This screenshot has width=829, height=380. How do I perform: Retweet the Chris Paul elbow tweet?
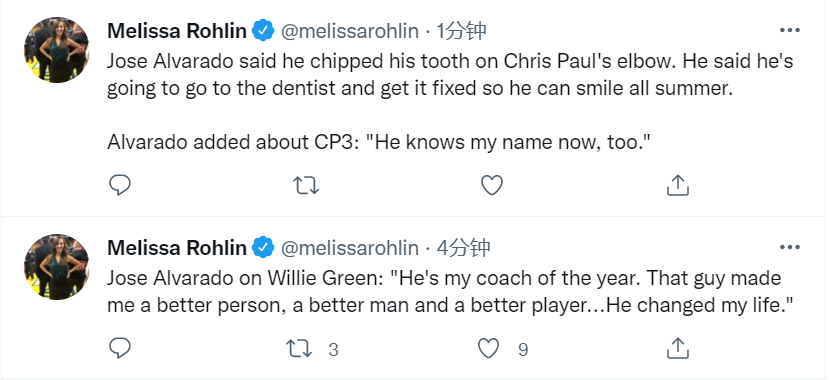(306, 185)
